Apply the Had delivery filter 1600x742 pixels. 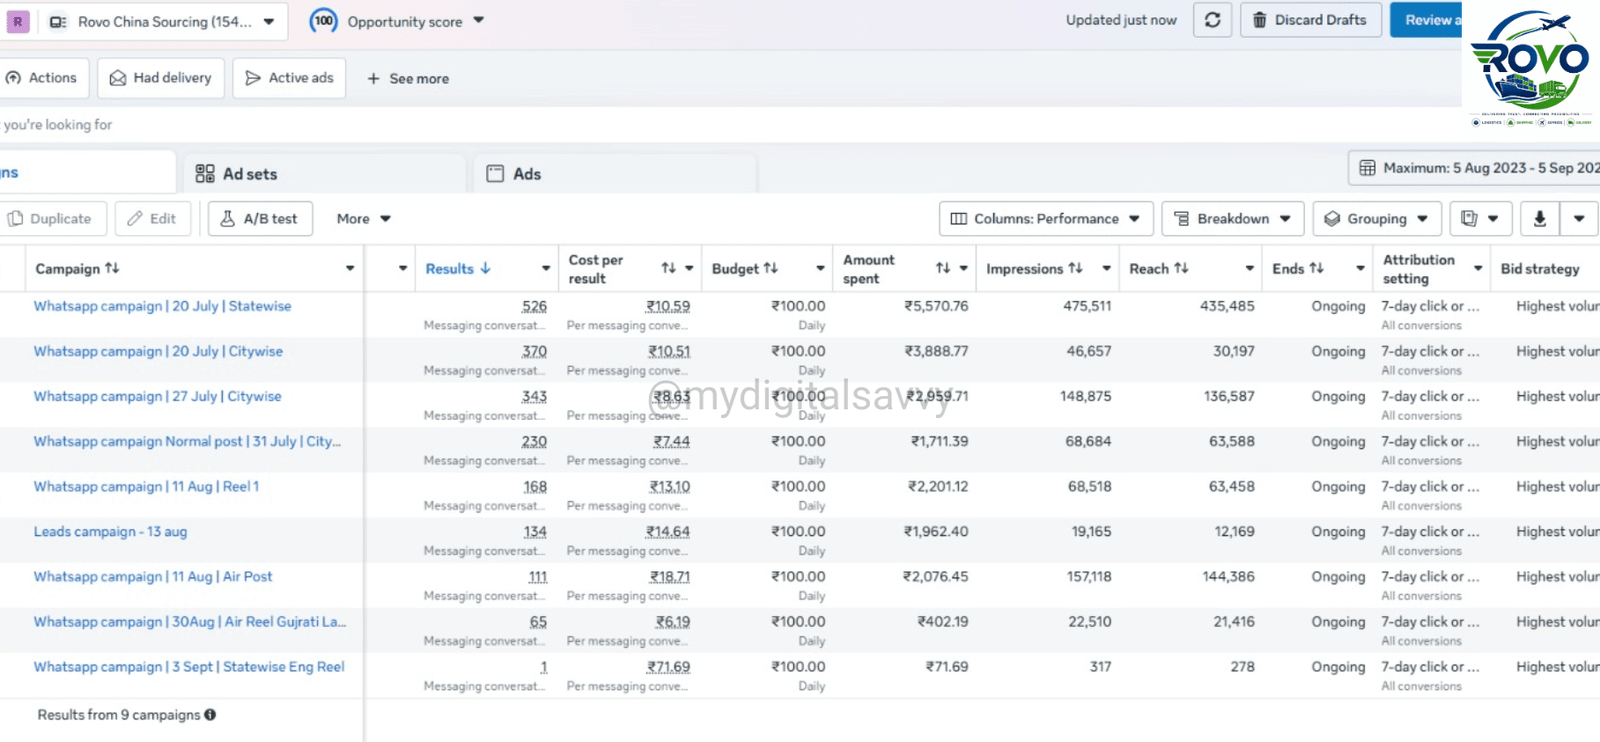tap(161, 78)
